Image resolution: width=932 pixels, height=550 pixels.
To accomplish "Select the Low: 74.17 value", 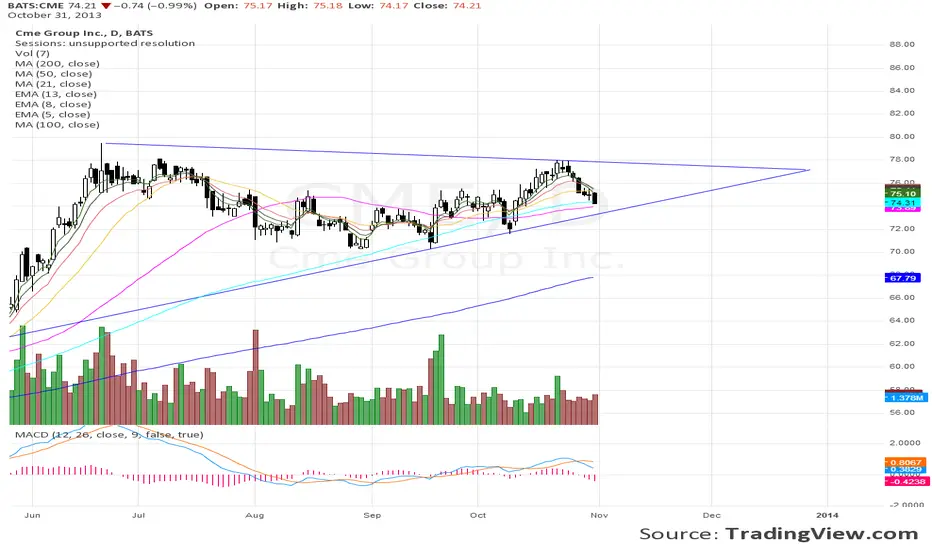I will click(379, 5).
